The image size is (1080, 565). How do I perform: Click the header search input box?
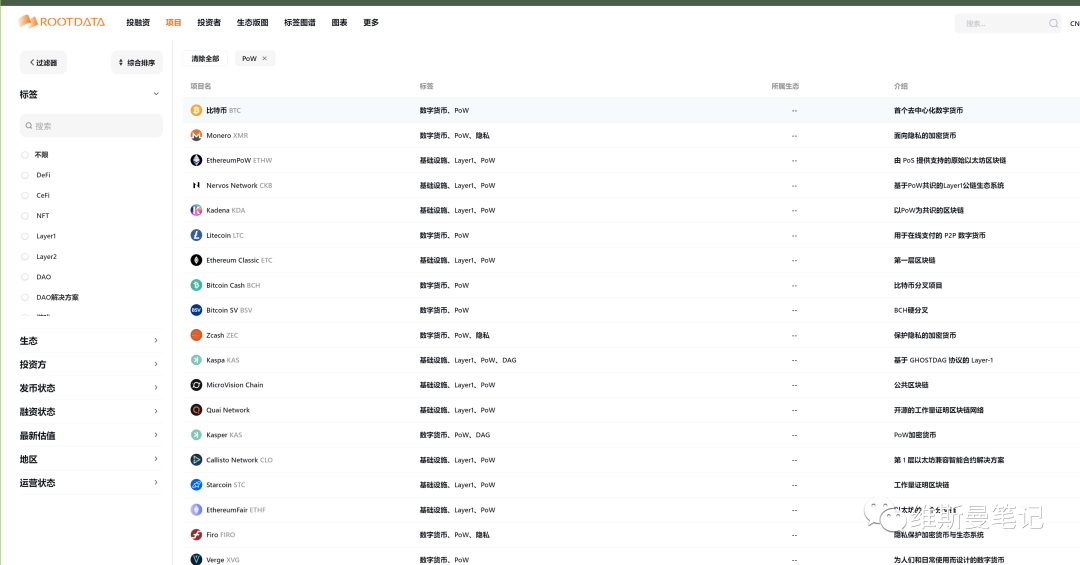point(1008,23)
